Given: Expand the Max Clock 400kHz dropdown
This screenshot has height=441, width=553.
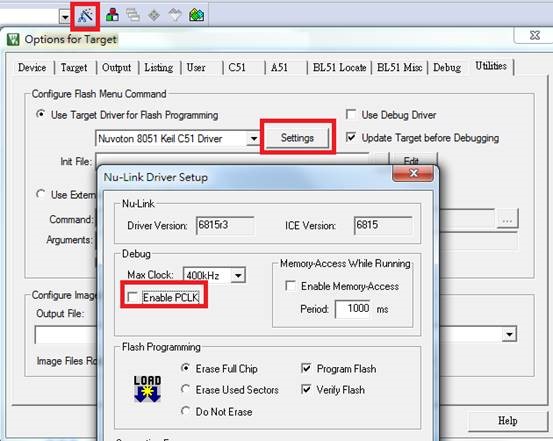Looking at the screenshot, I should [x=238, y=275].
